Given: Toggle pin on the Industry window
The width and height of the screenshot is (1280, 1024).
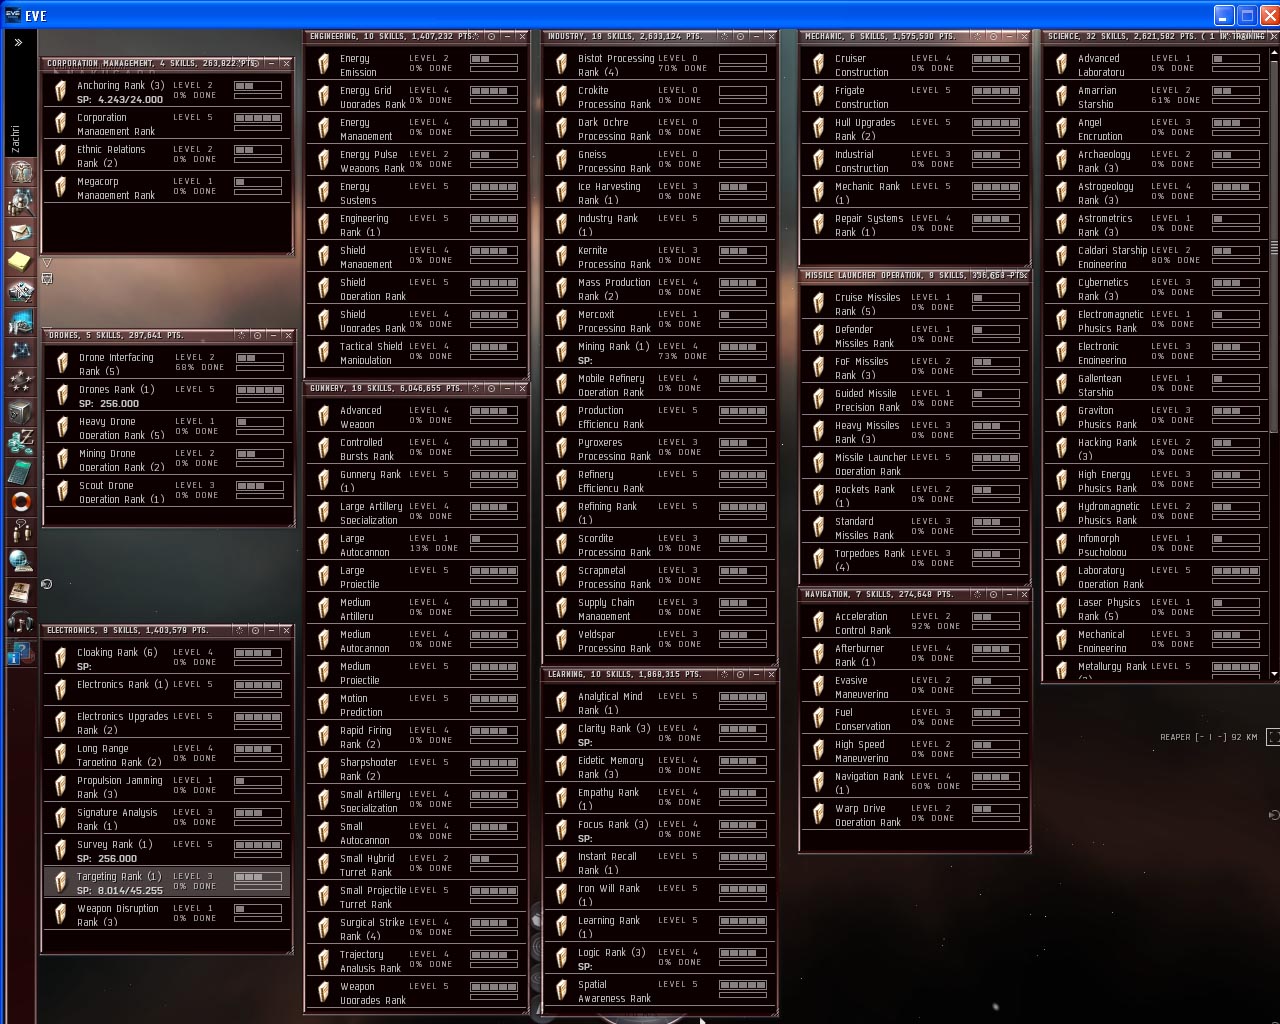Looking at the screenshot, I should pos(741,36).
